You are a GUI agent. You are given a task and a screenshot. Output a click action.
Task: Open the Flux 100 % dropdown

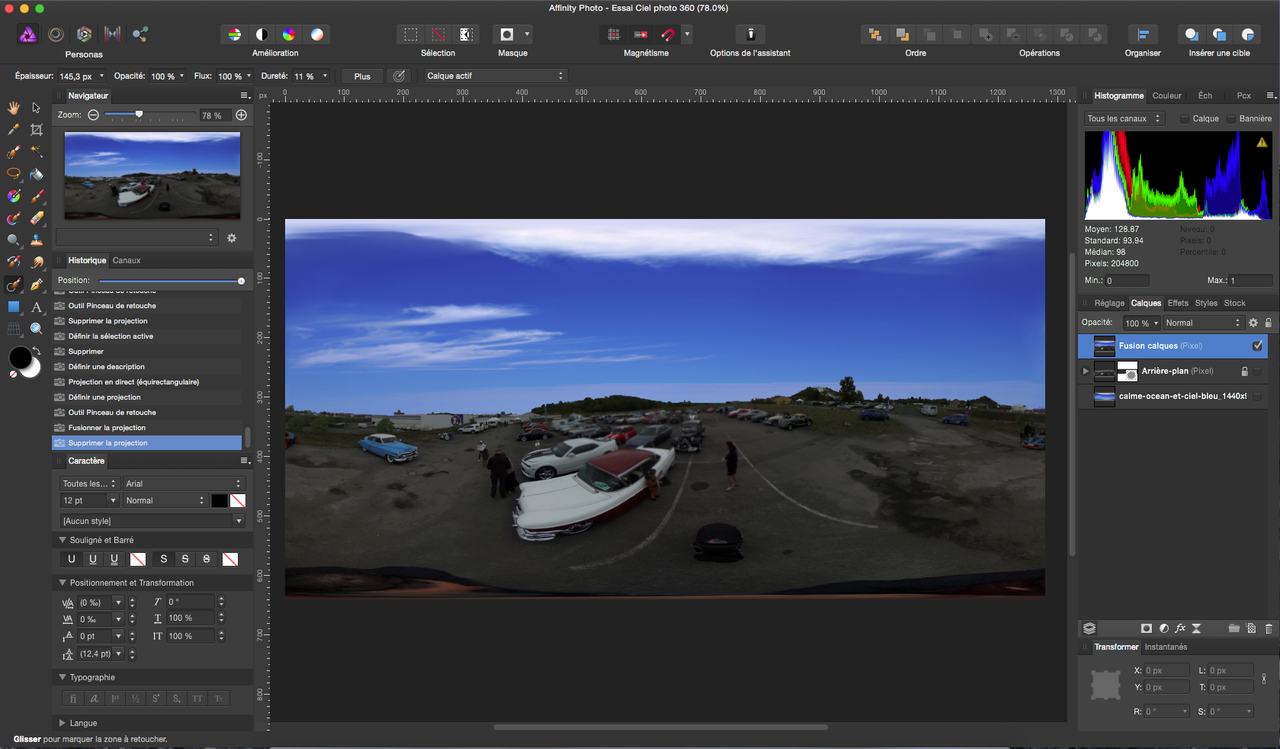[248, 76]
